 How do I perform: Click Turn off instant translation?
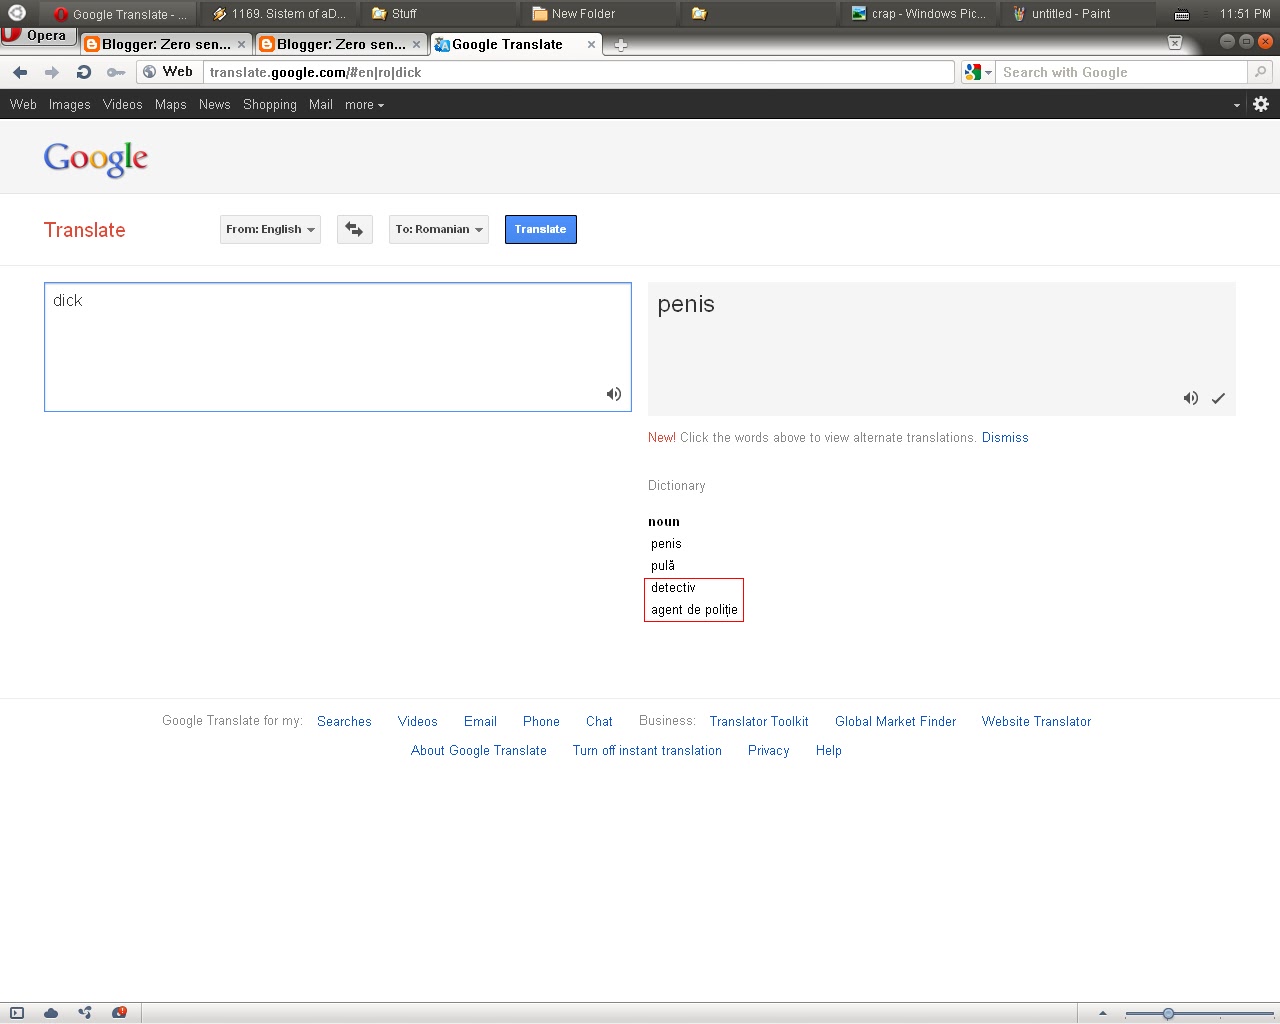[x=647, y=750]
